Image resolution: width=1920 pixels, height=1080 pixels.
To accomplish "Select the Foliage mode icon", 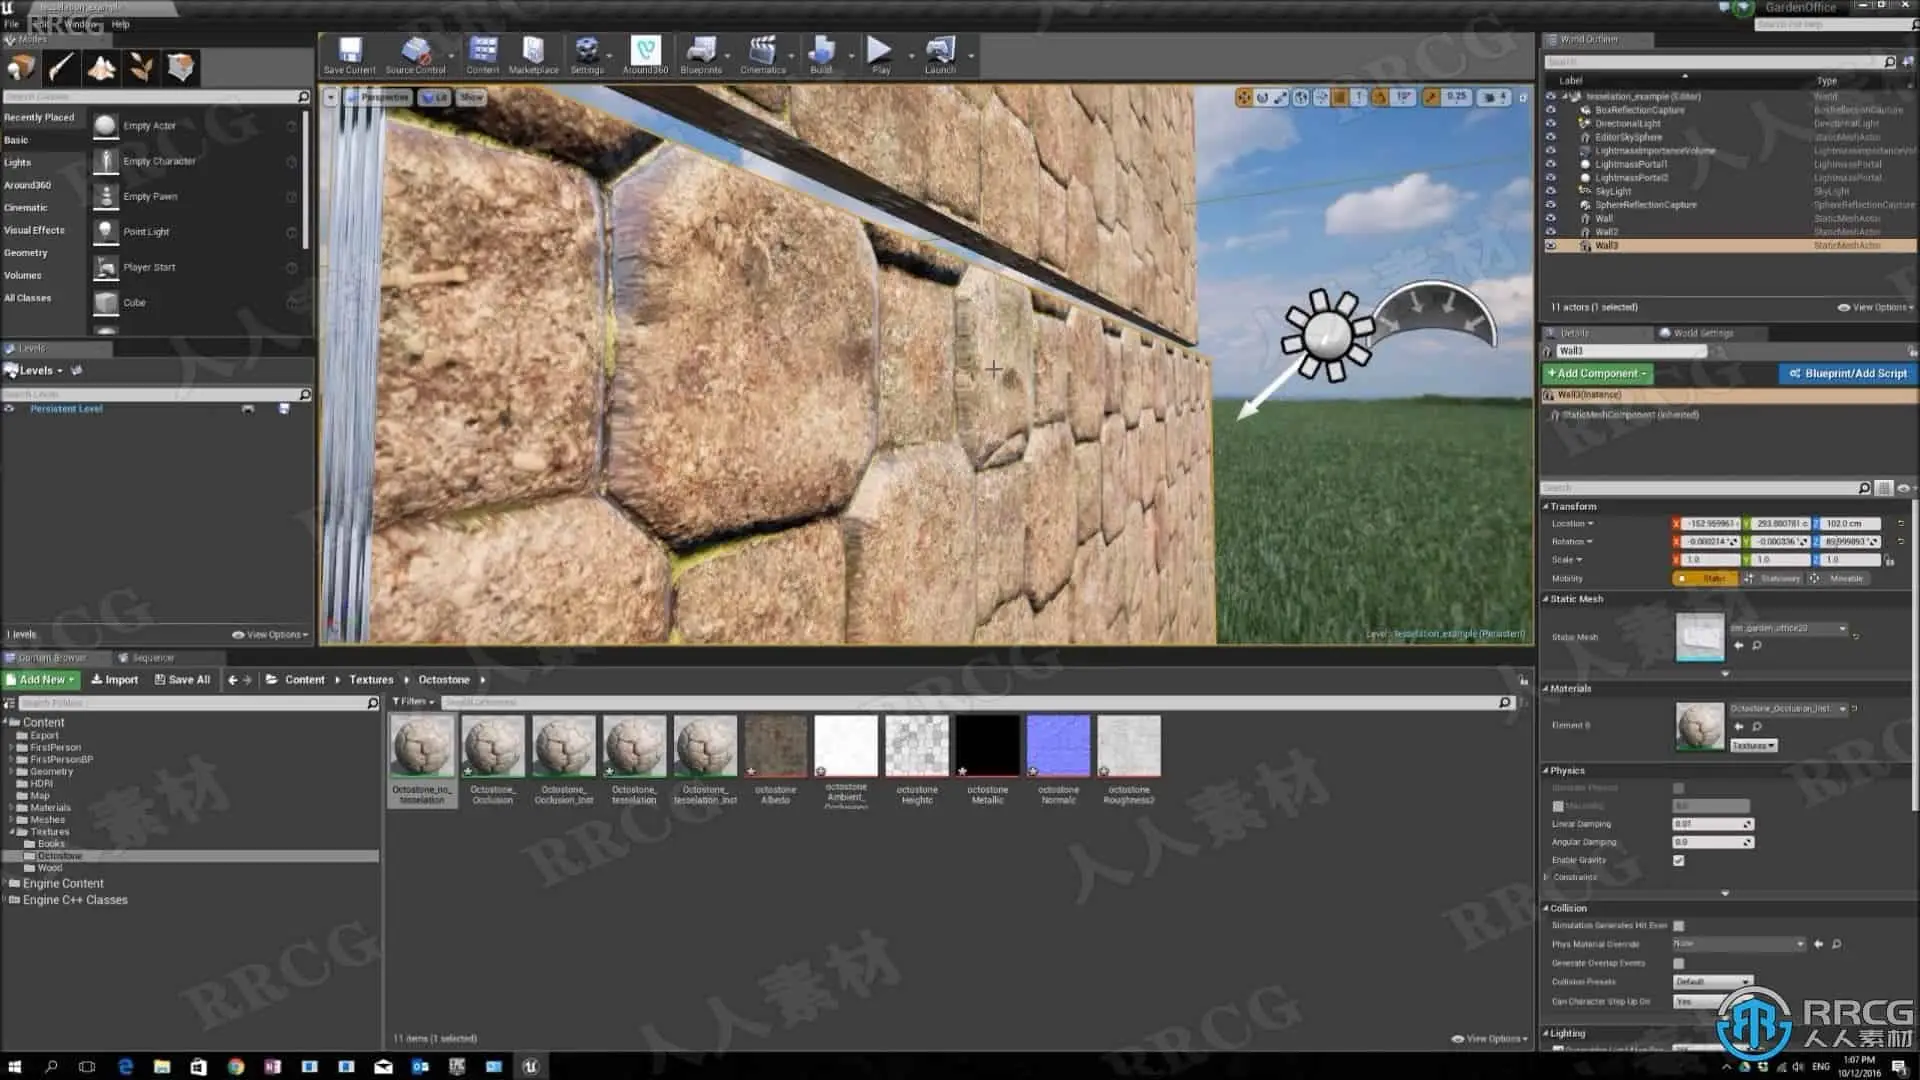I will click(141, 68).
